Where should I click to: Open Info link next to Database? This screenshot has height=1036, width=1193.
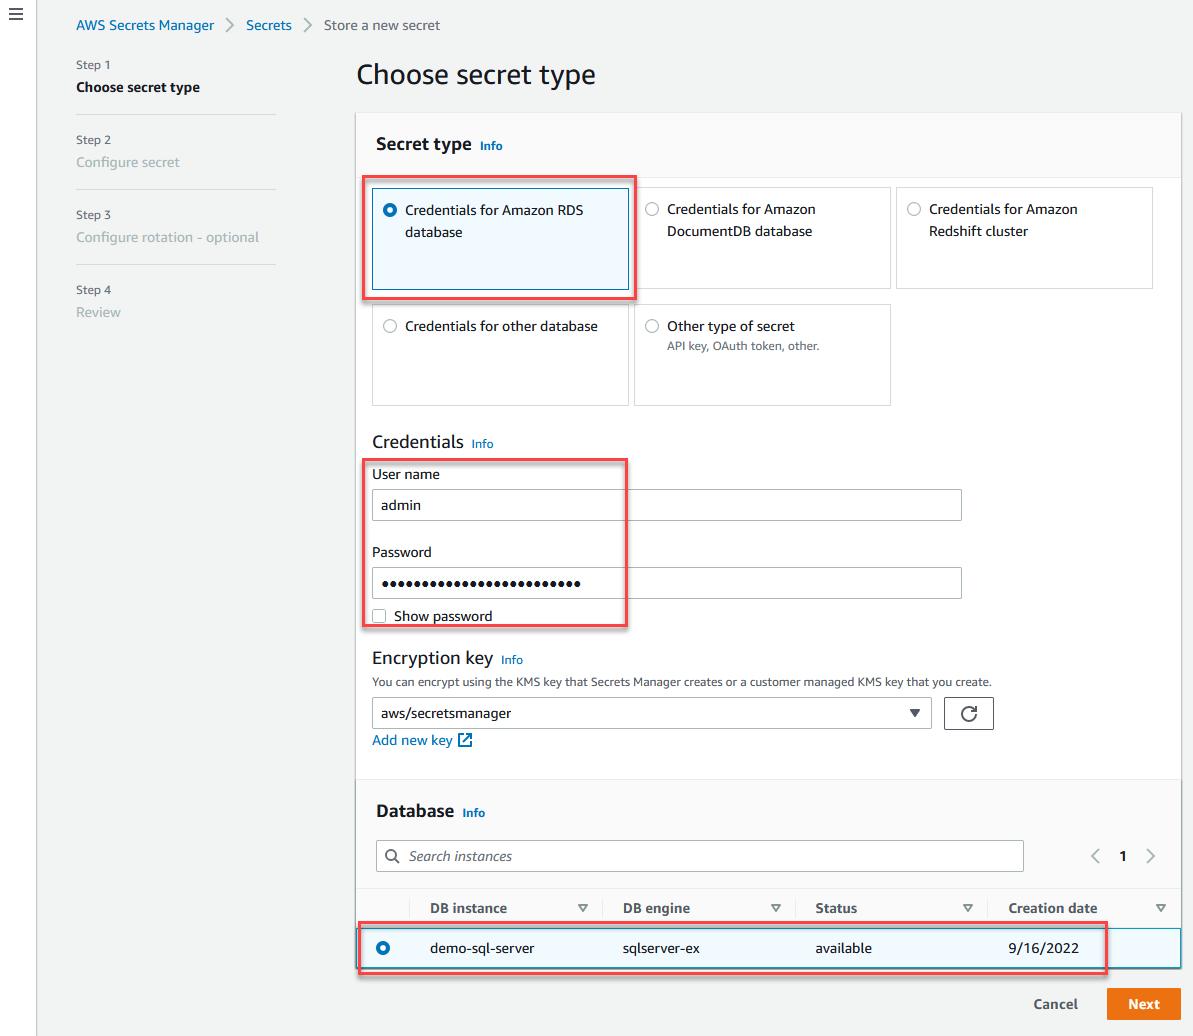473,813
